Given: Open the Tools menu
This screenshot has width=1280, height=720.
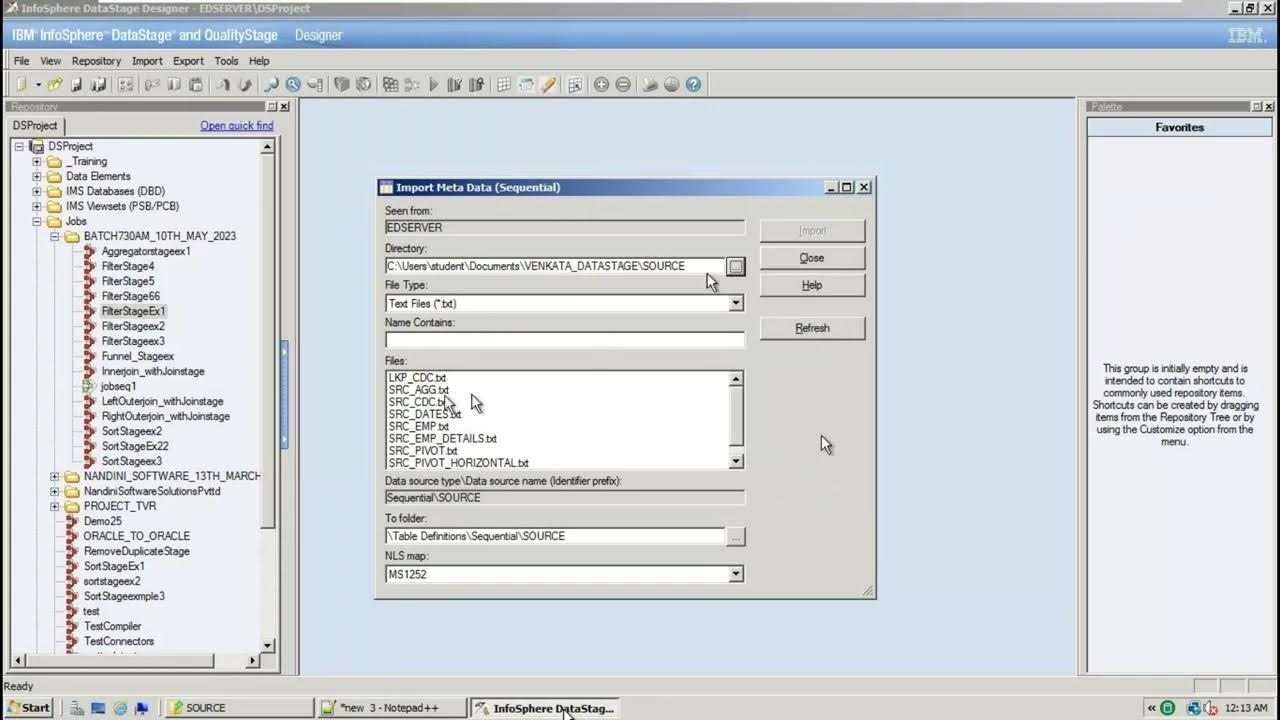Looking at the screenshot, I should 226,61.
